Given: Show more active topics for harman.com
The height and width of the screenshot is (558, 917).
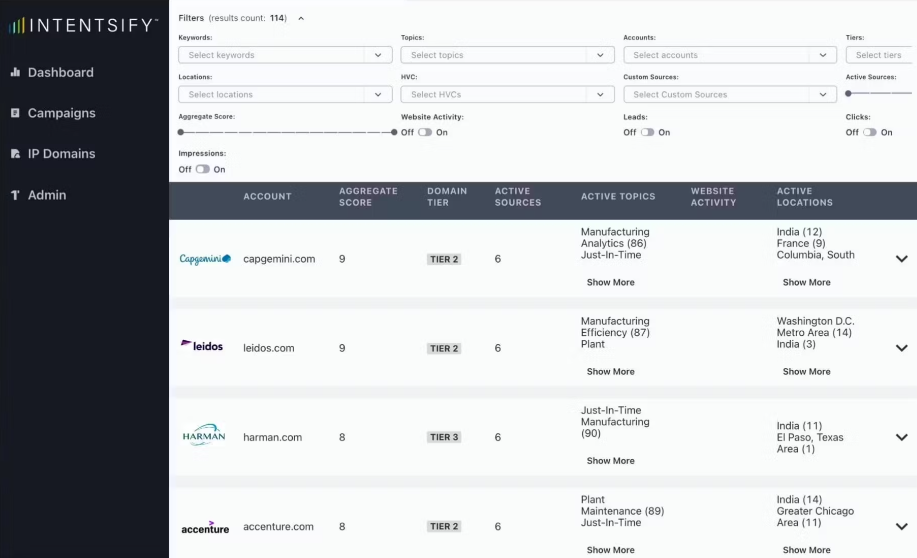Looking at the screenshot, I should (x=611, y=460).
